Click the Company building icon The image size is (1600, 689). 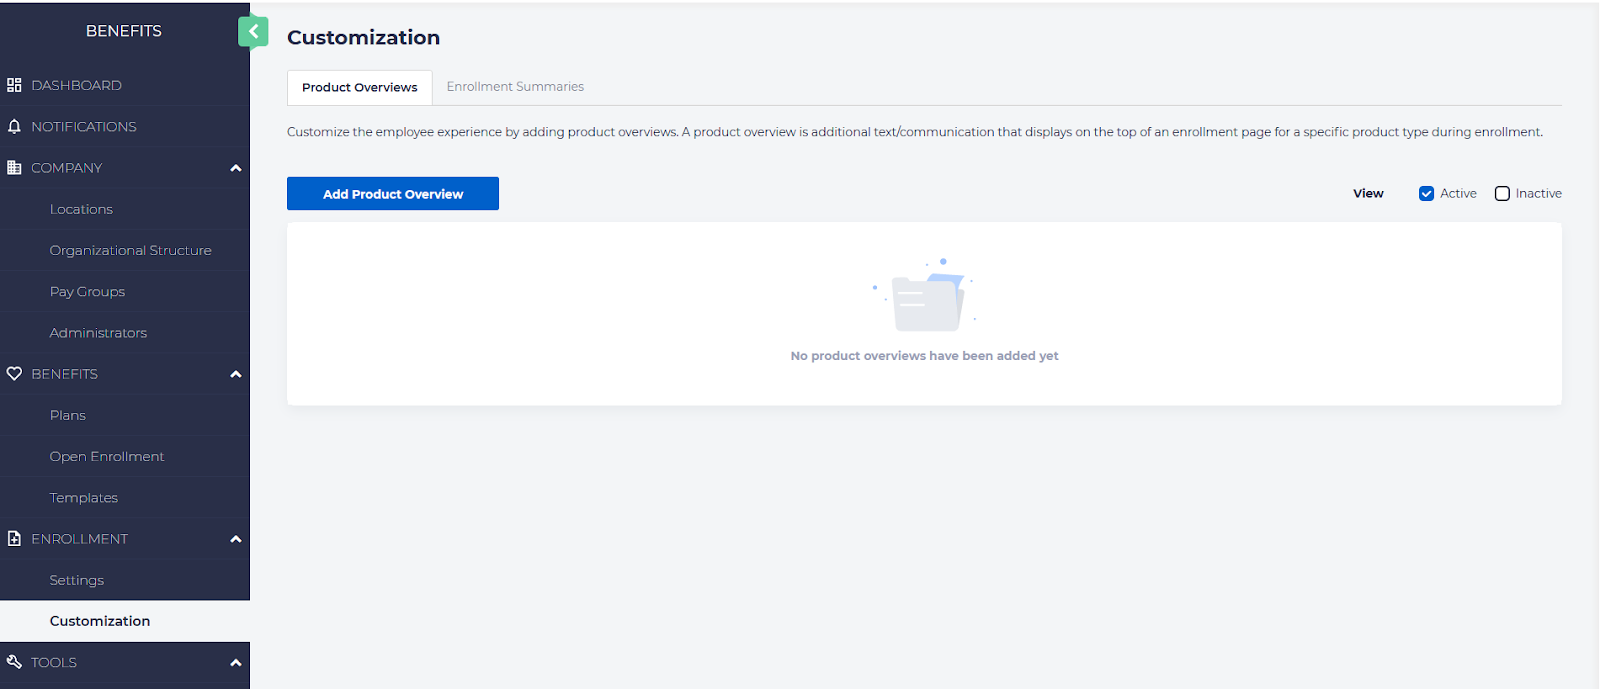(x=14, y=168)
